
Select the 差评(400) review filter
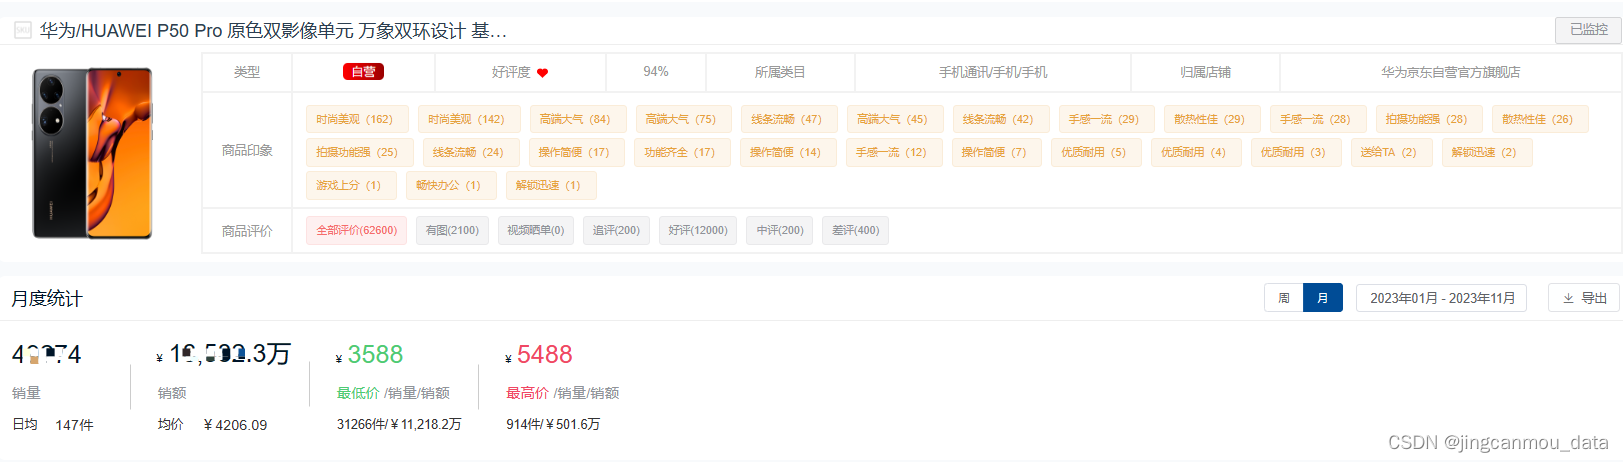tap(855, 230)
